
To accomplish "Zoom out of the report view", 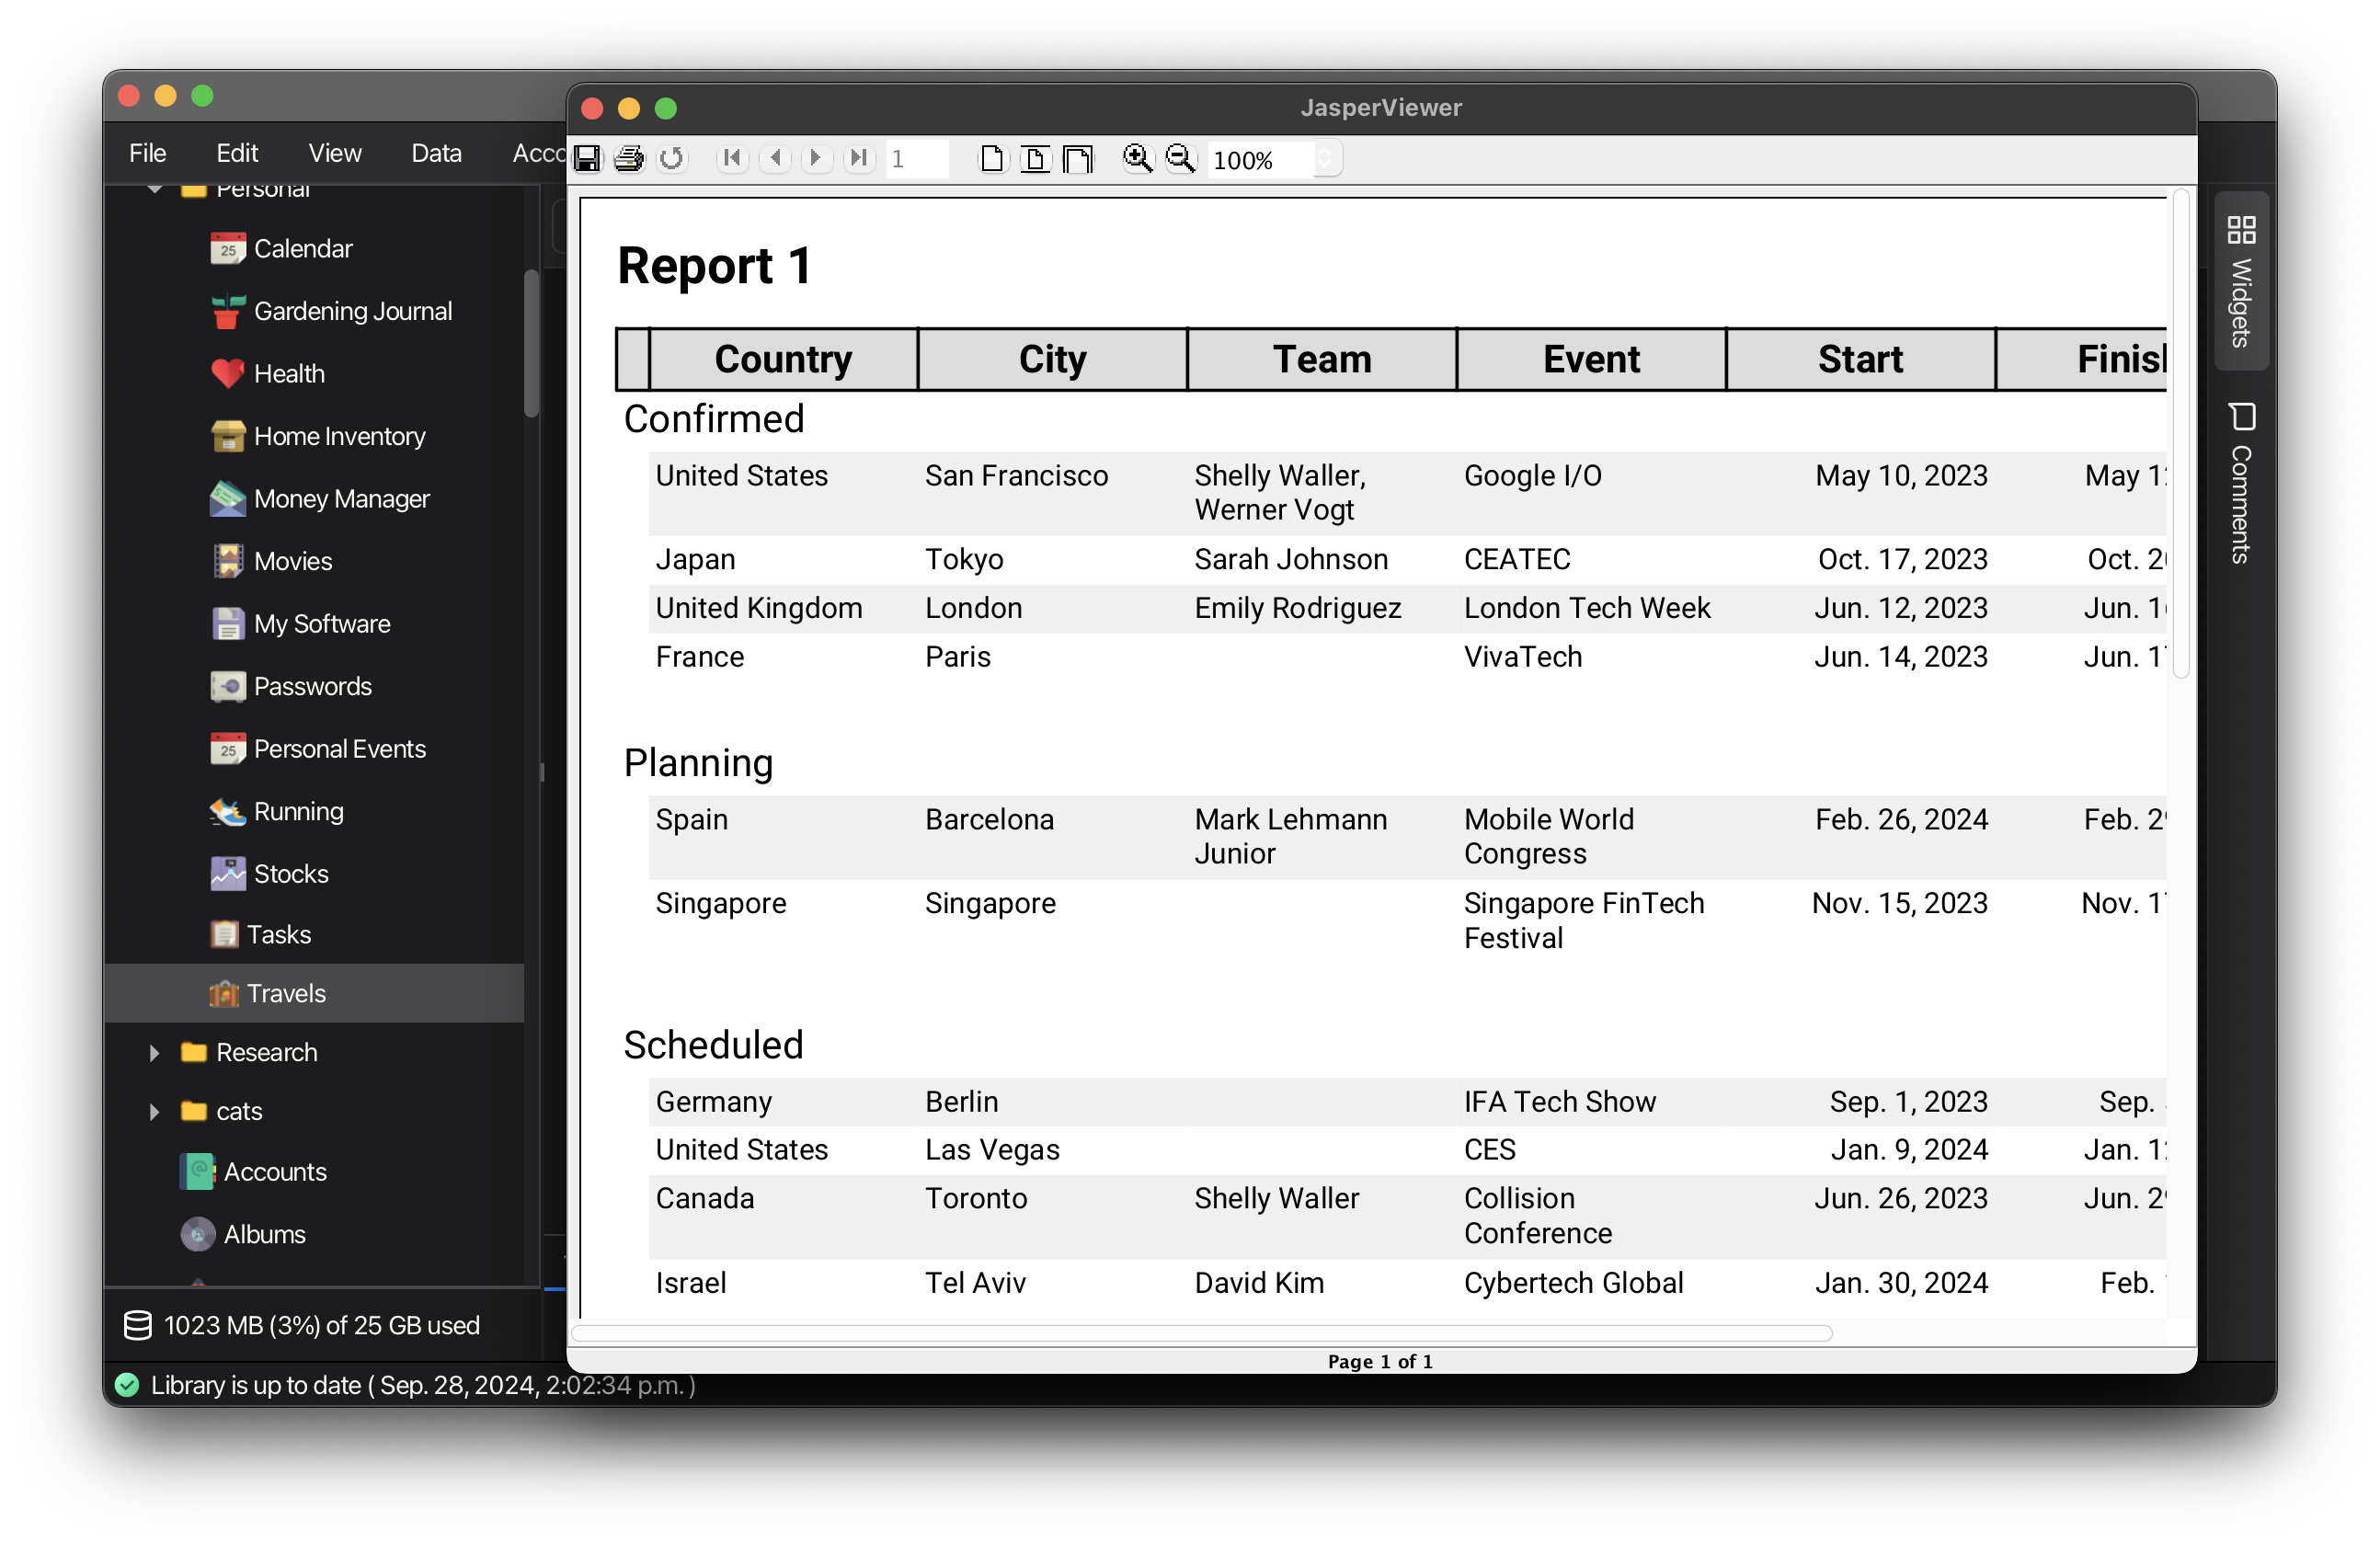I will 1181,158.
